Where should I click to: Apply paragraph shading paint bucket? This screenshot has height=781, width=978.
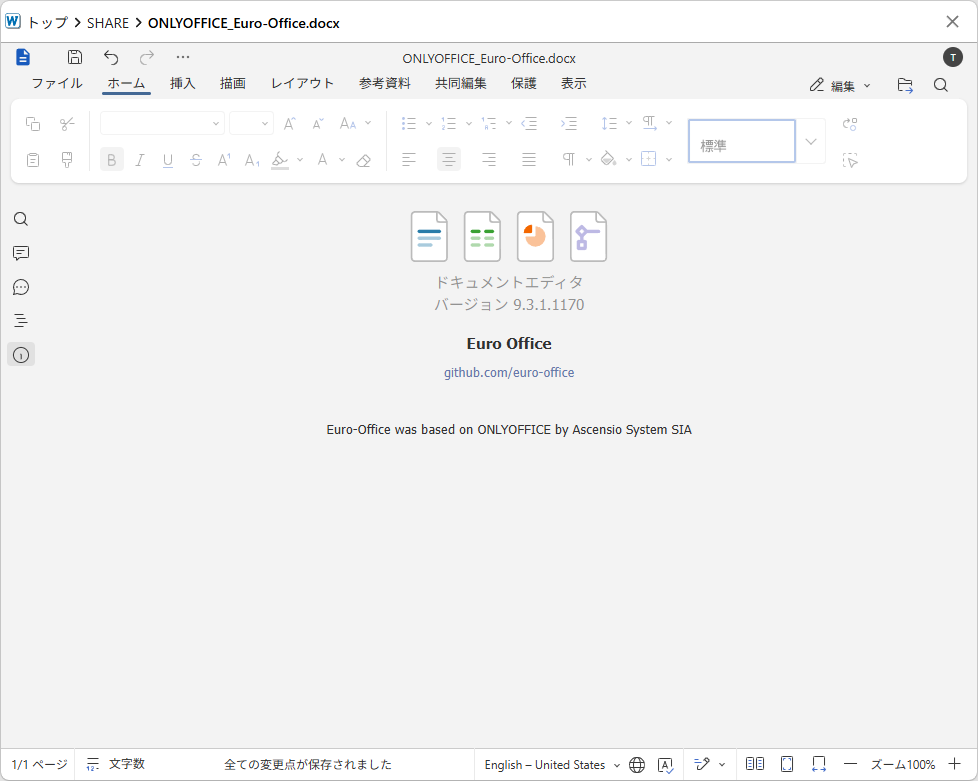click(x=609, y=160)
